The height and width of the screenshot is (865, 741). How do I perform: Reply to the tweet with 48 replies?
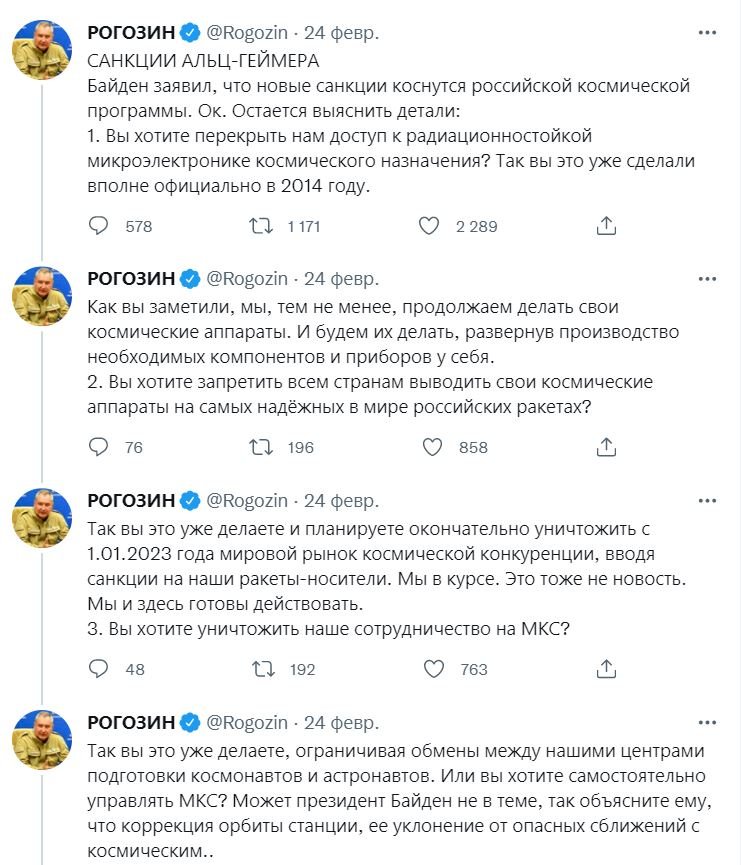click(x=99, y=669)
